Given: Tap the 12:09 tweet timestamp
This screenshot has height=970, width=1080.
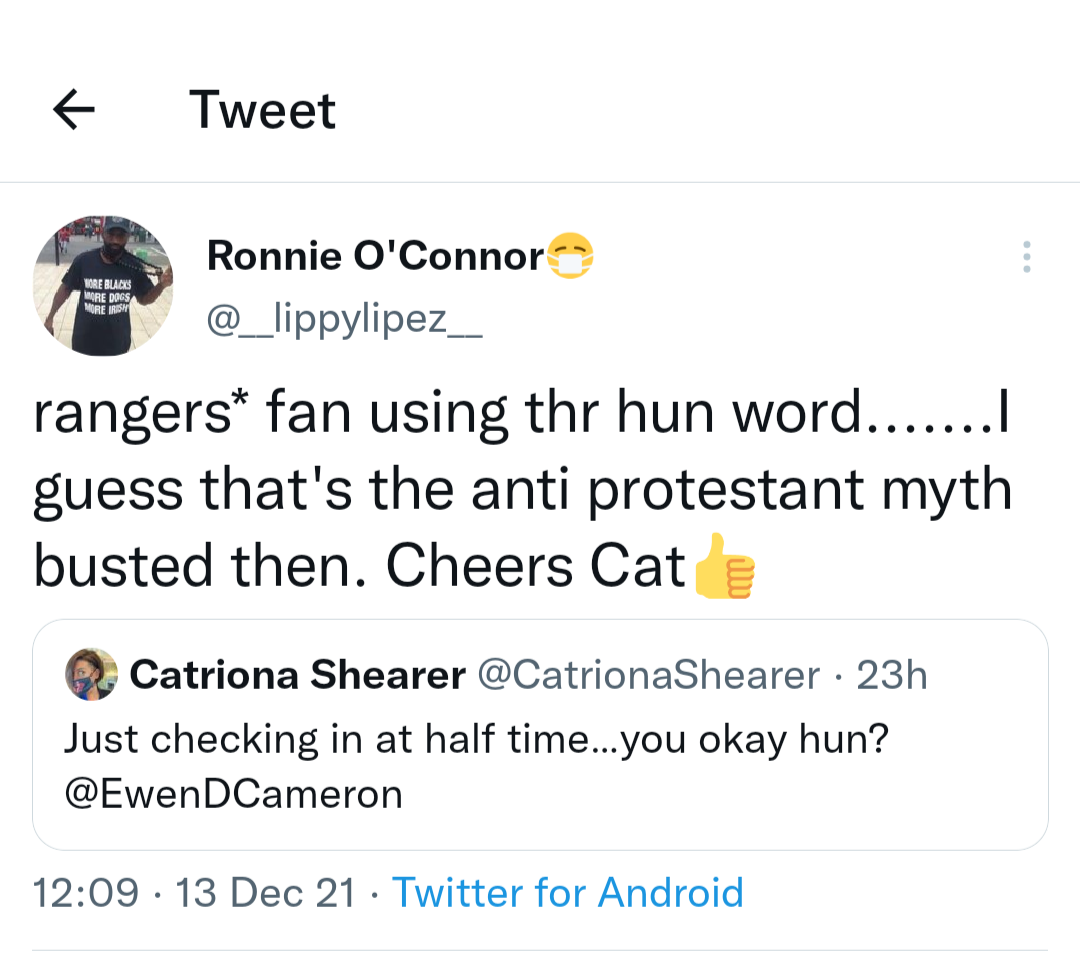Looking at the screenshot, I should click(85, 892).
